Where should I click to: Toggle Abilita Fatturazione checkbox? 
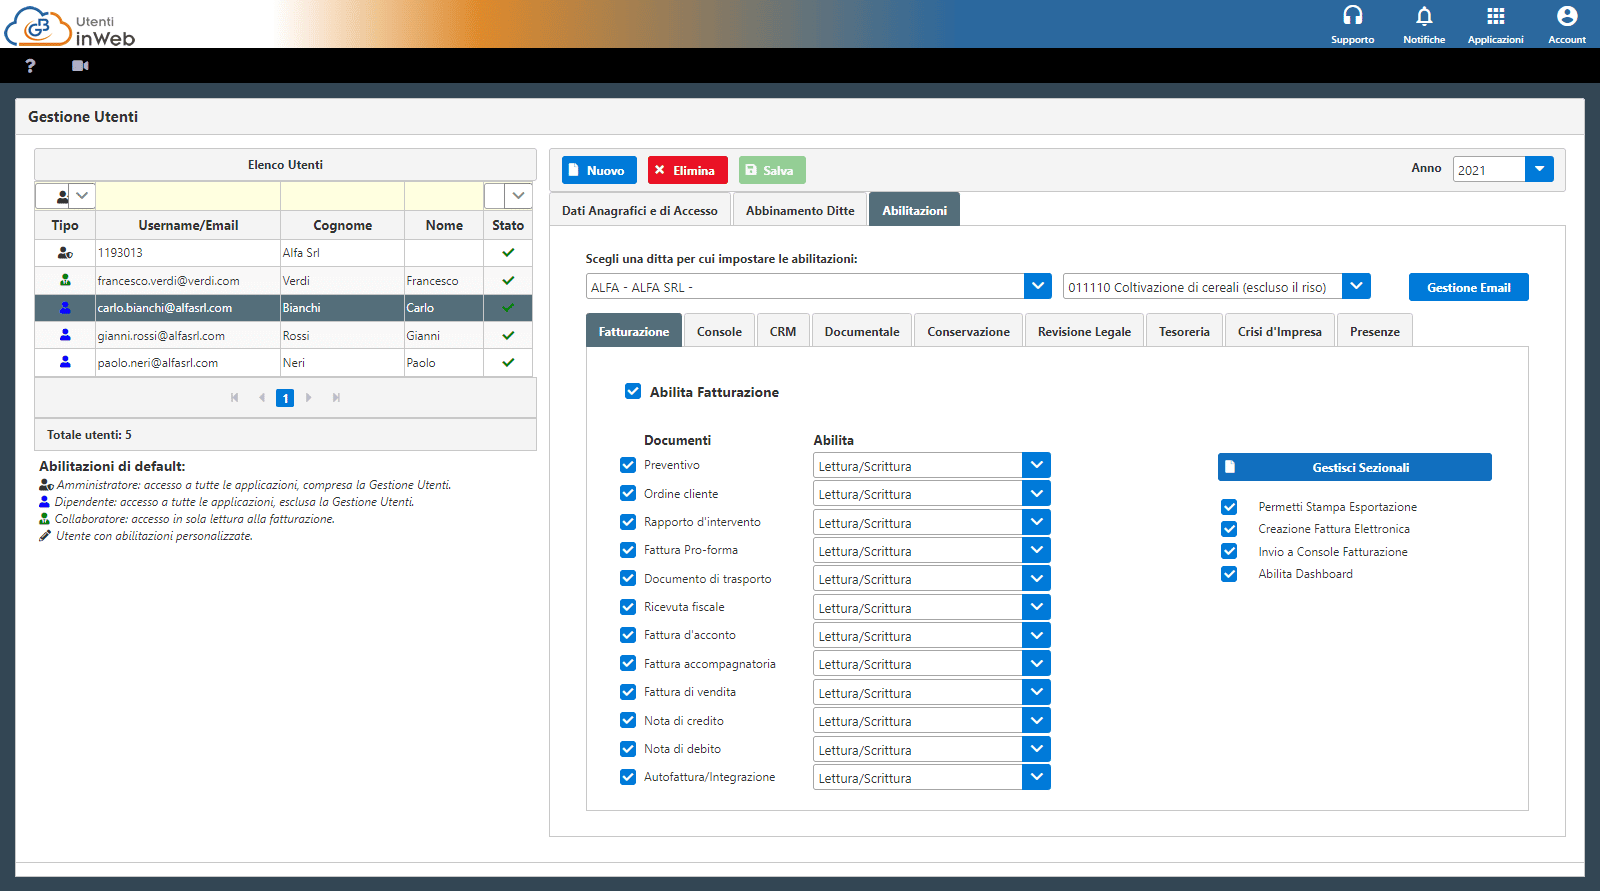coord(633,391)
